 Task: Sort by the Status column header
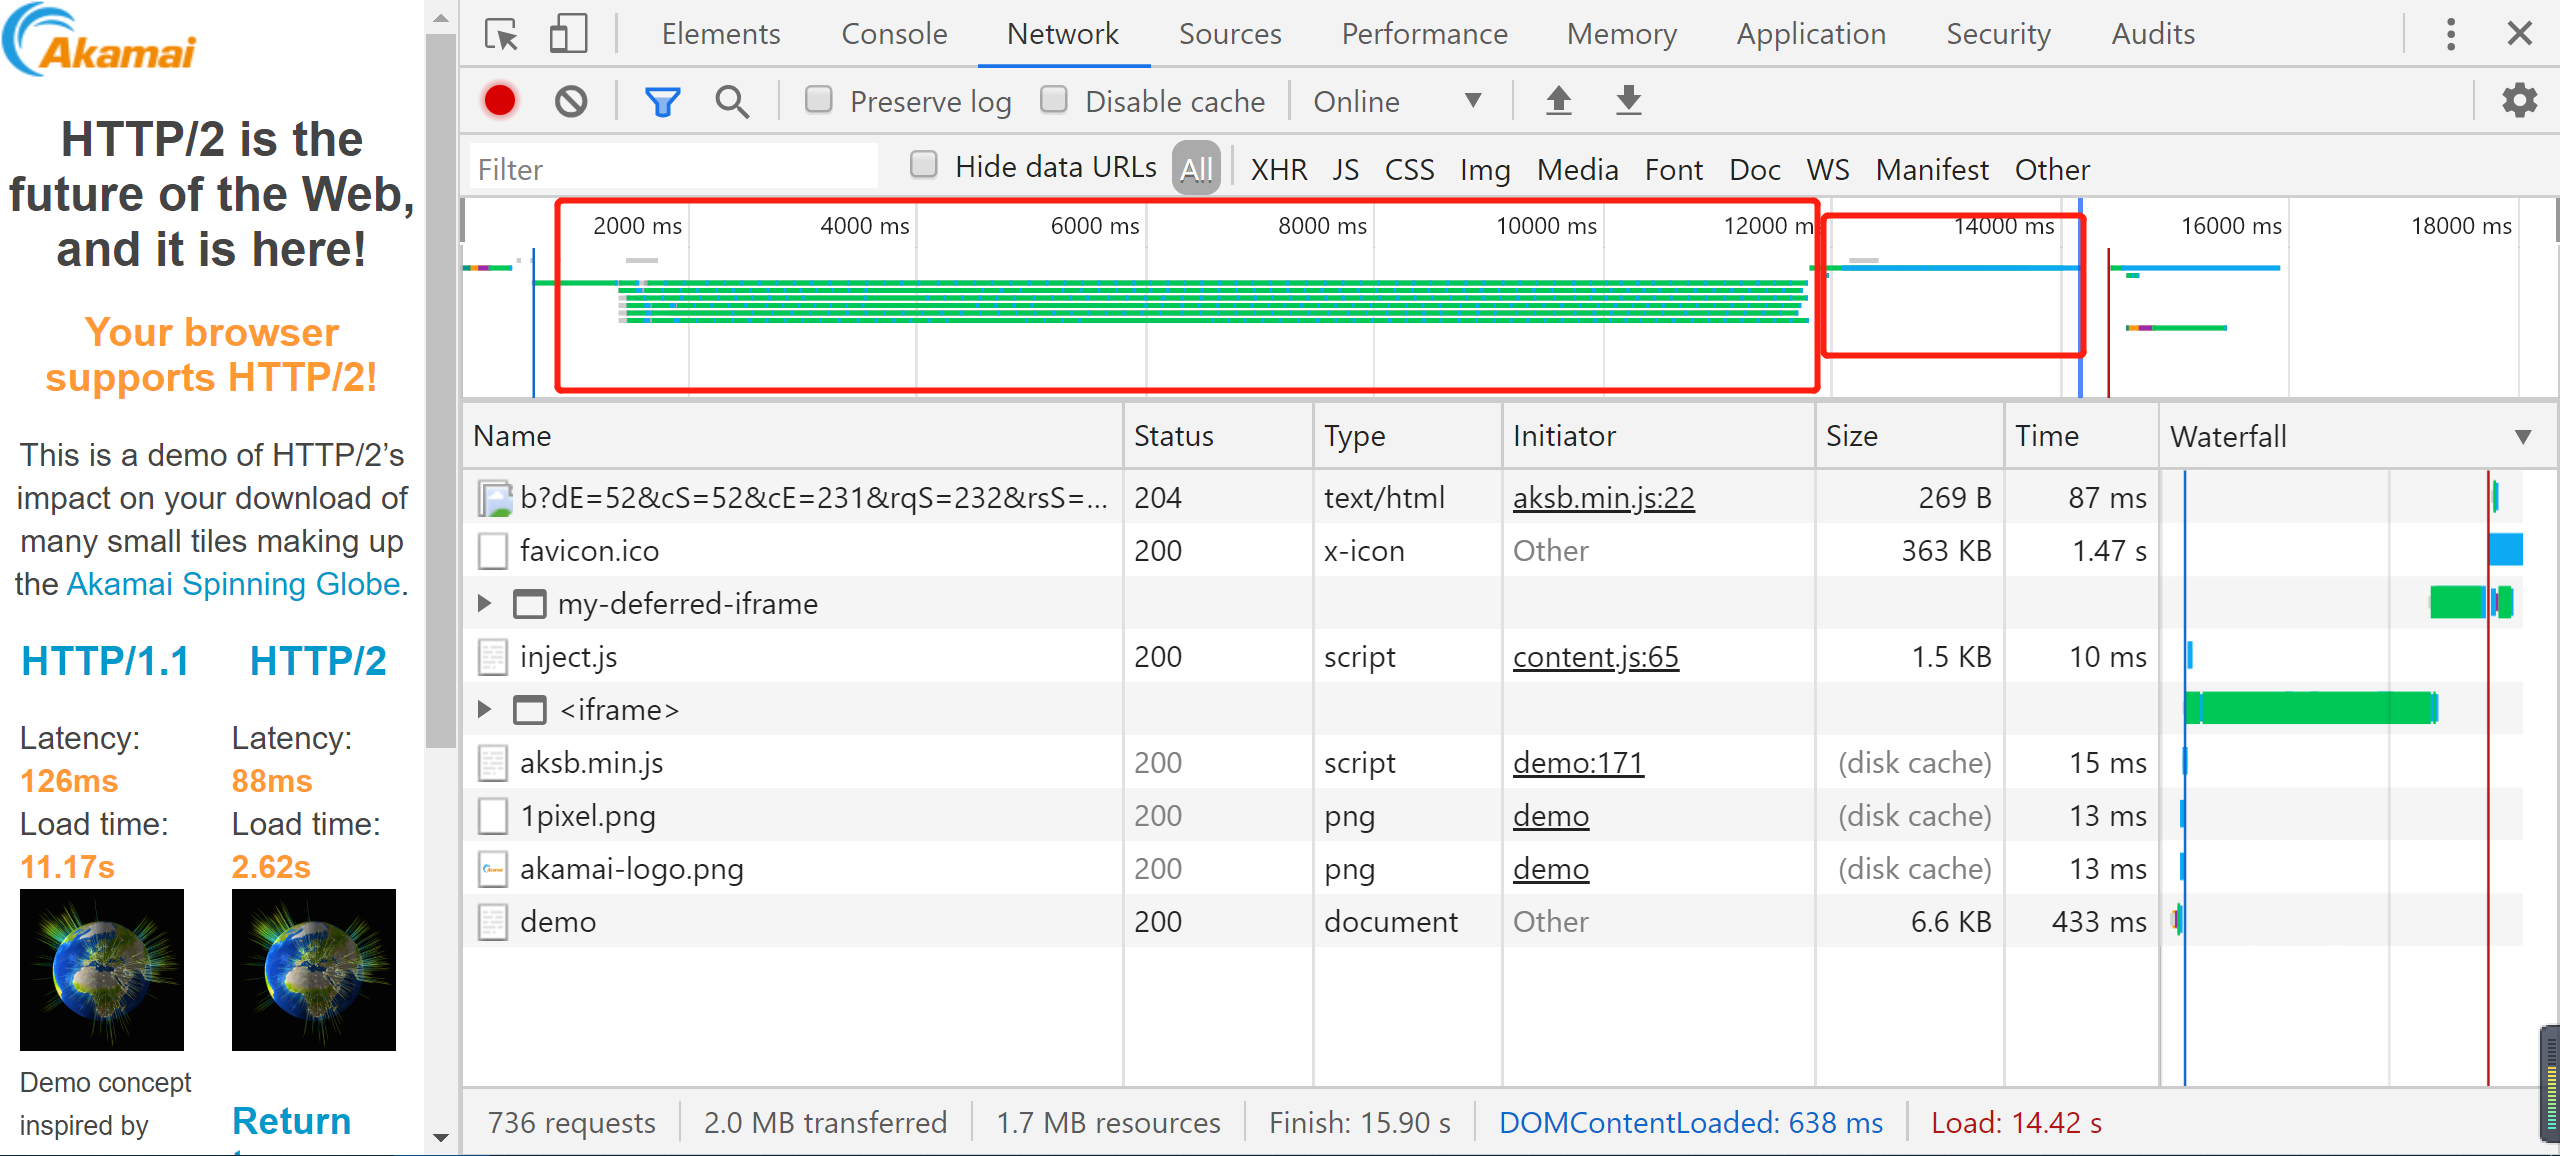[x=1218, y=436]
